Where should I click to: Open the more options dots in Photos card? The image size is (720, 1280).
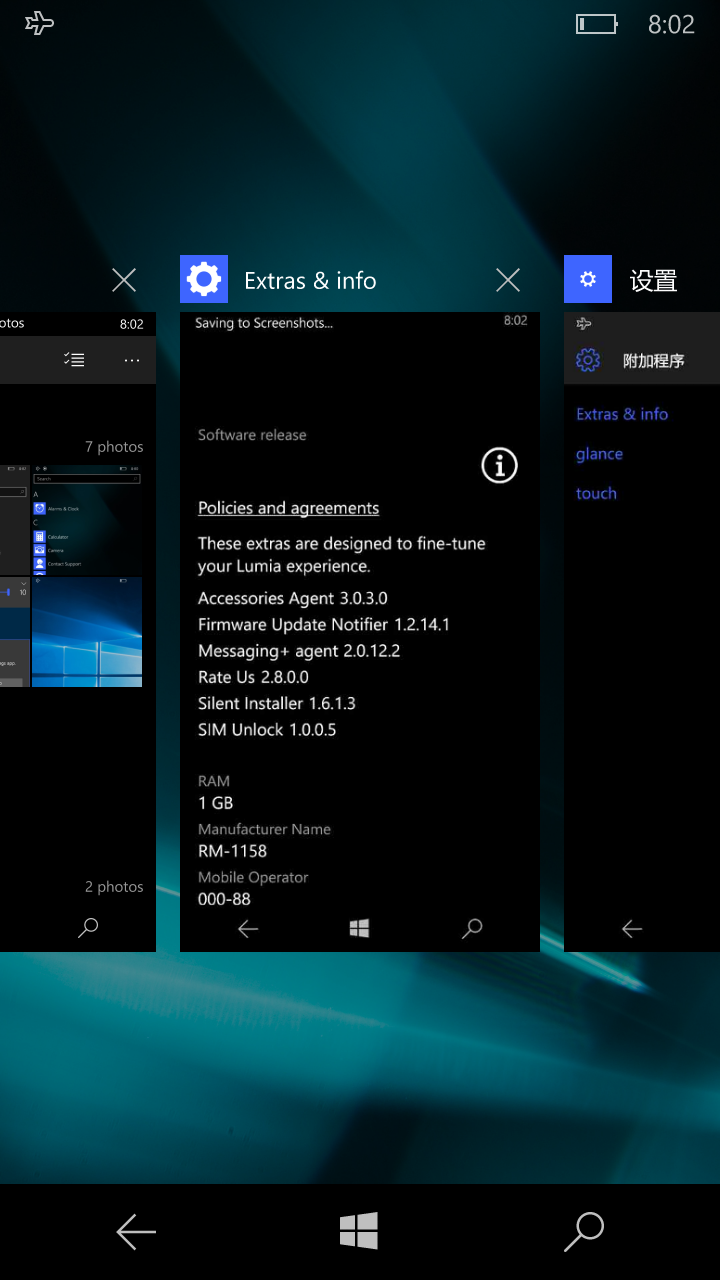(132, 360)
